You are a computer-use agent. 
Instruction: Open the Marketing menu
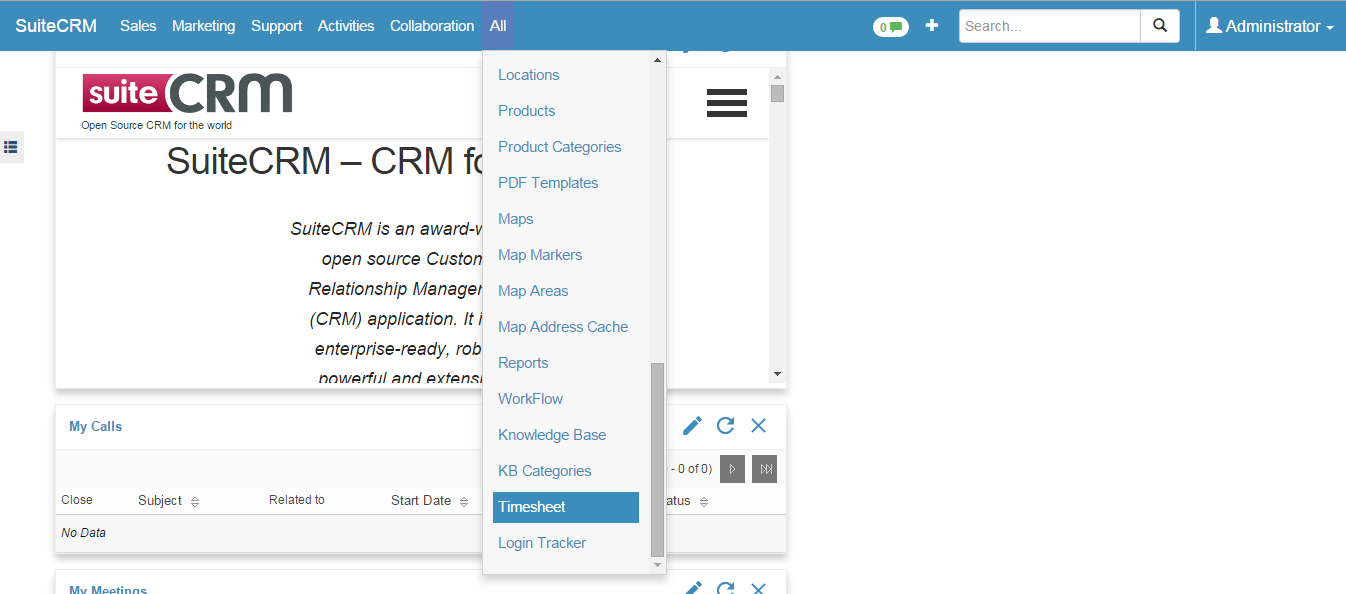(203, 26)
